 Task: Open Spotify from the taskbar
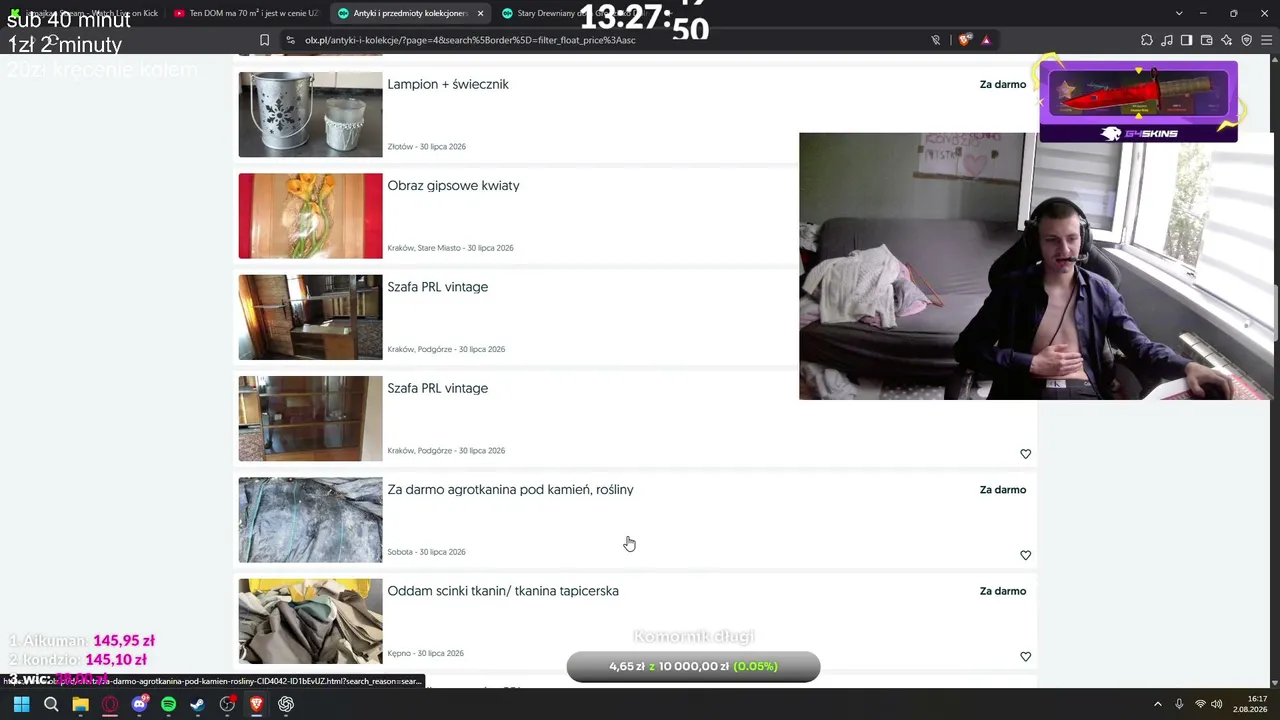tap(168, 704)
